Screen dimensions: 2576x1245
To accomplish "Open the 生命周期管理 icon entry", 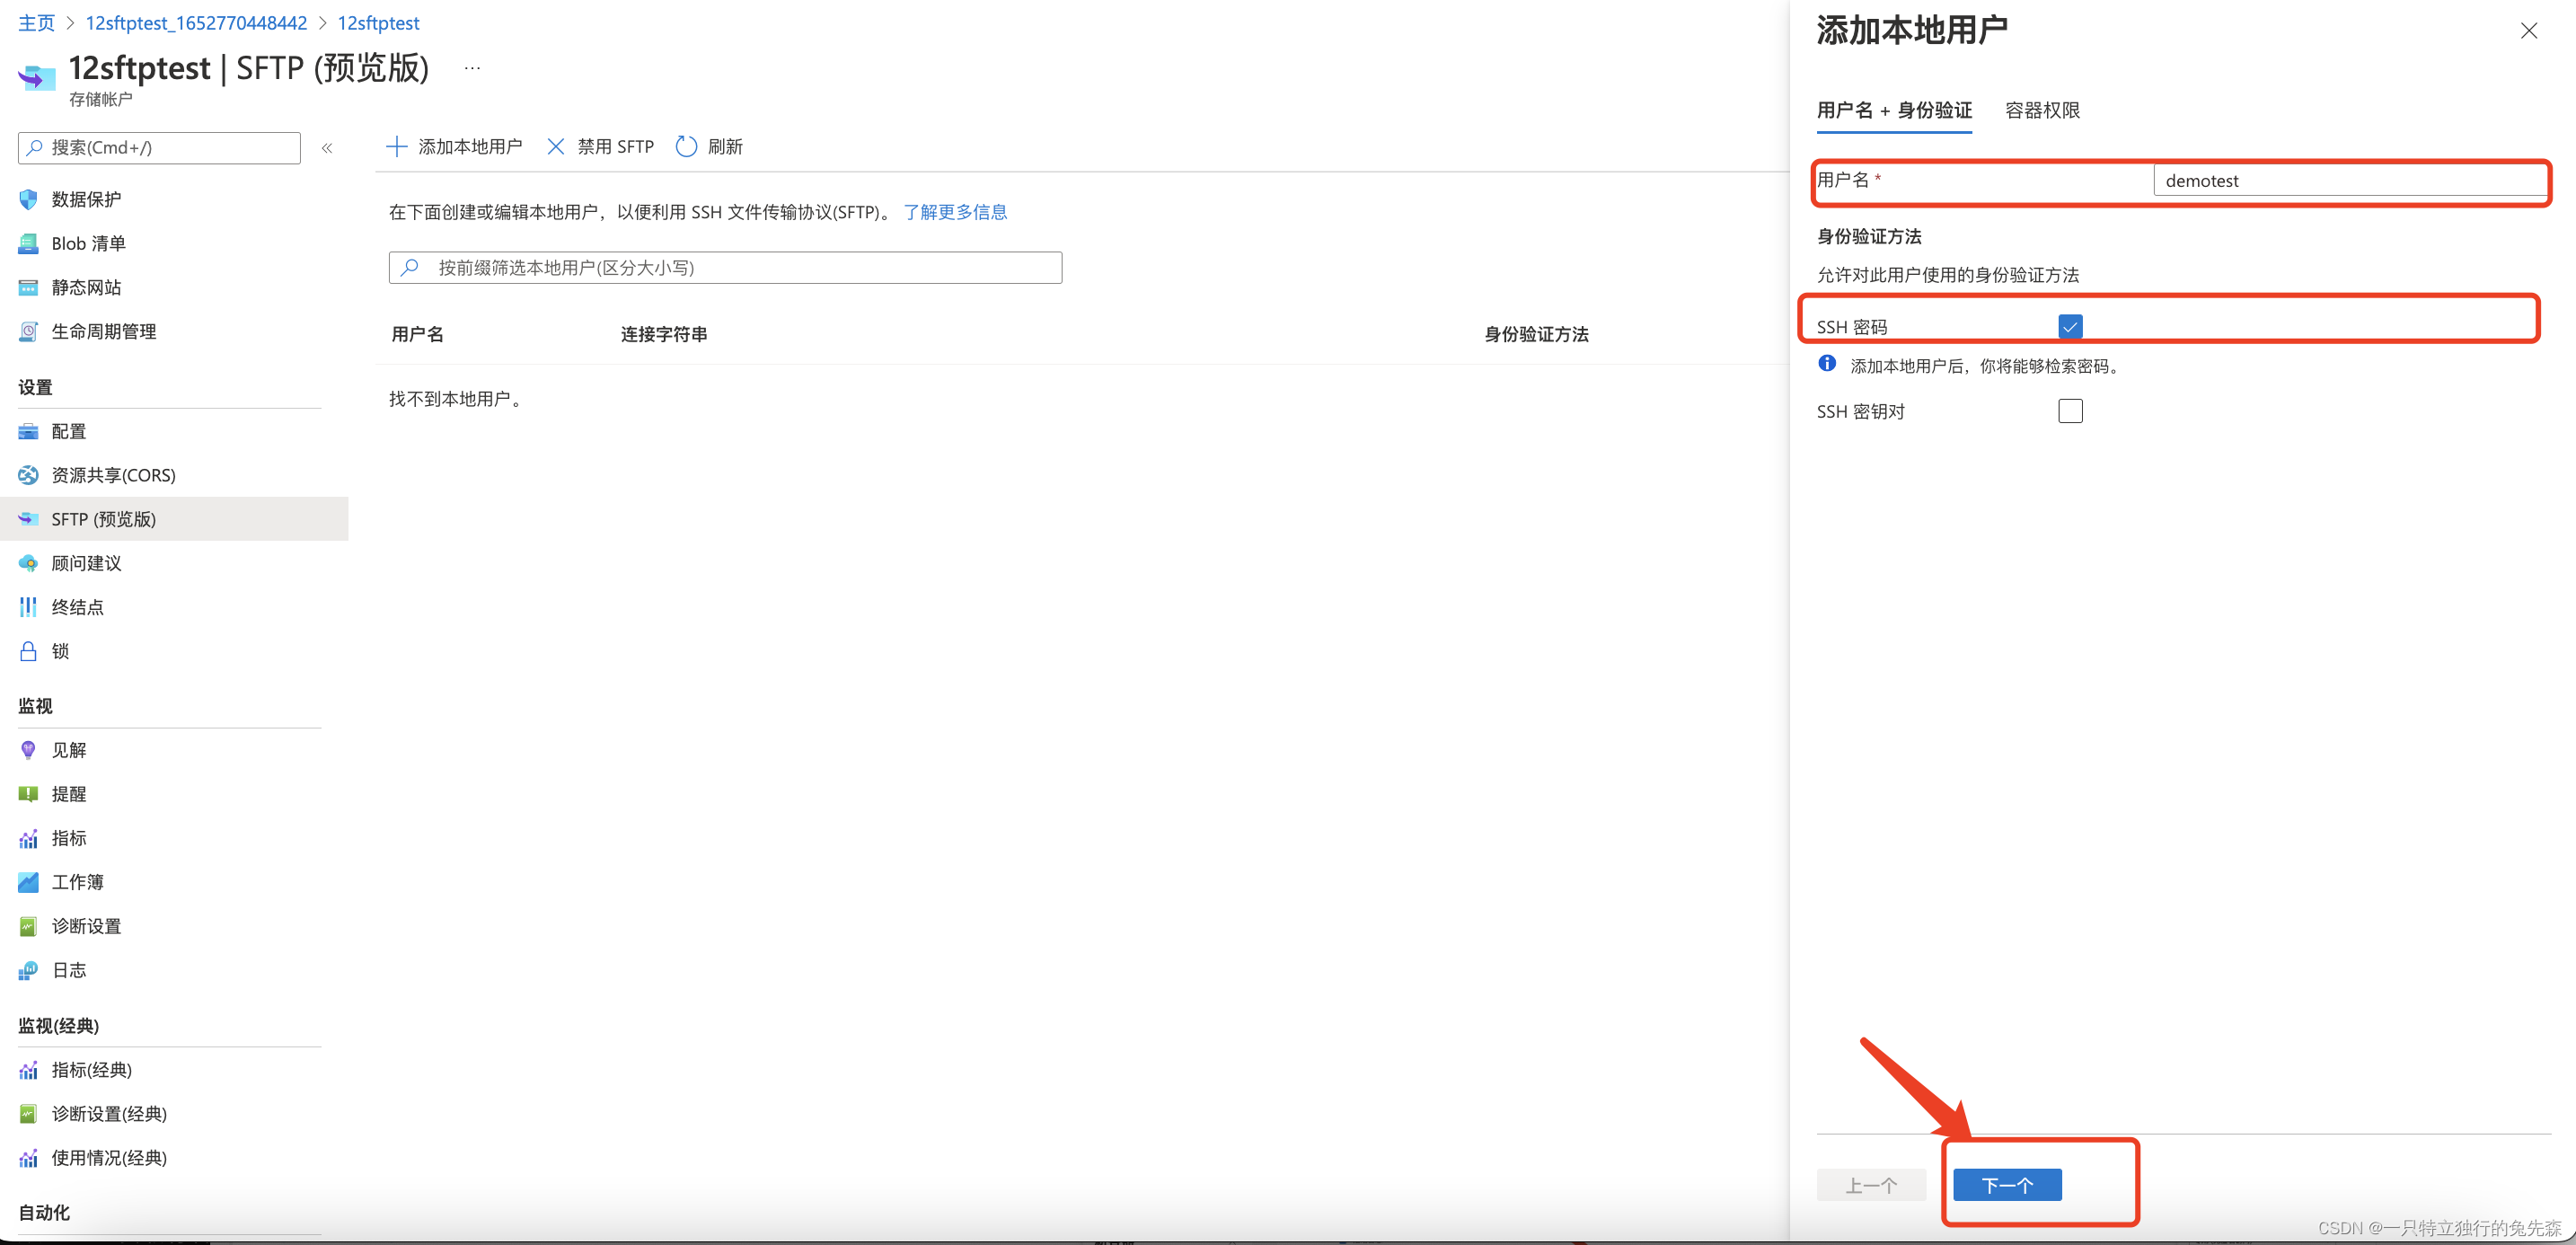I will click(x=28, y=331).
